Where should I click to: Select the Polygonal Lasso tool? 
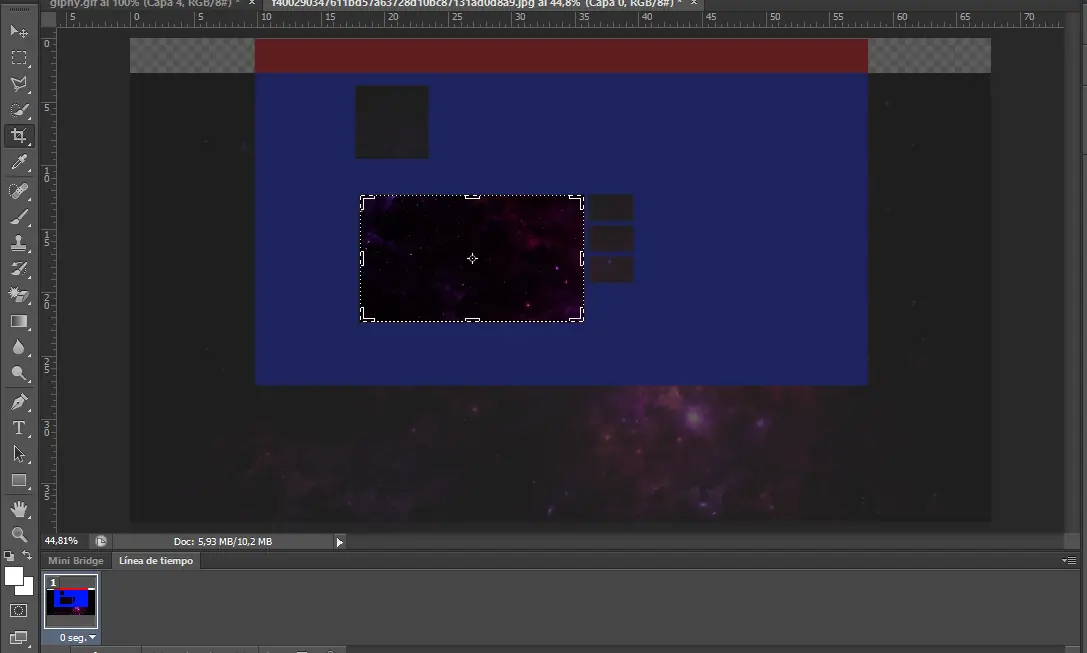point(19,84)
